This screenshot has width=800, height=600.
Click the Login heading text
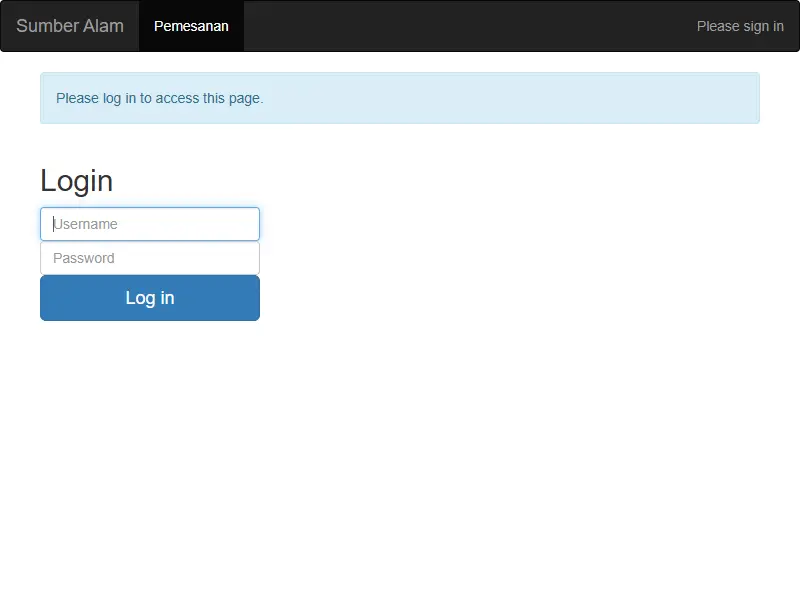pos(77,181)
